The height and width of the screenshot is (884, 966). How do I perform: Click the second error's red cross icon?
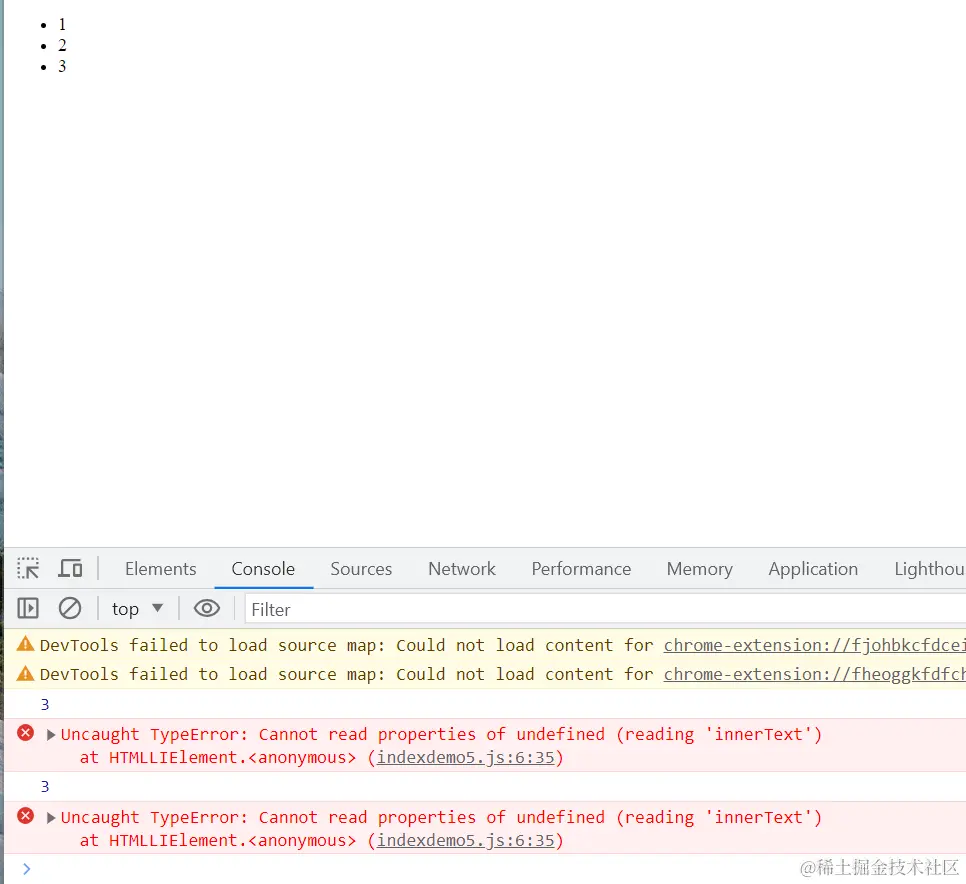pyautogui.click(x=25, y=816)
